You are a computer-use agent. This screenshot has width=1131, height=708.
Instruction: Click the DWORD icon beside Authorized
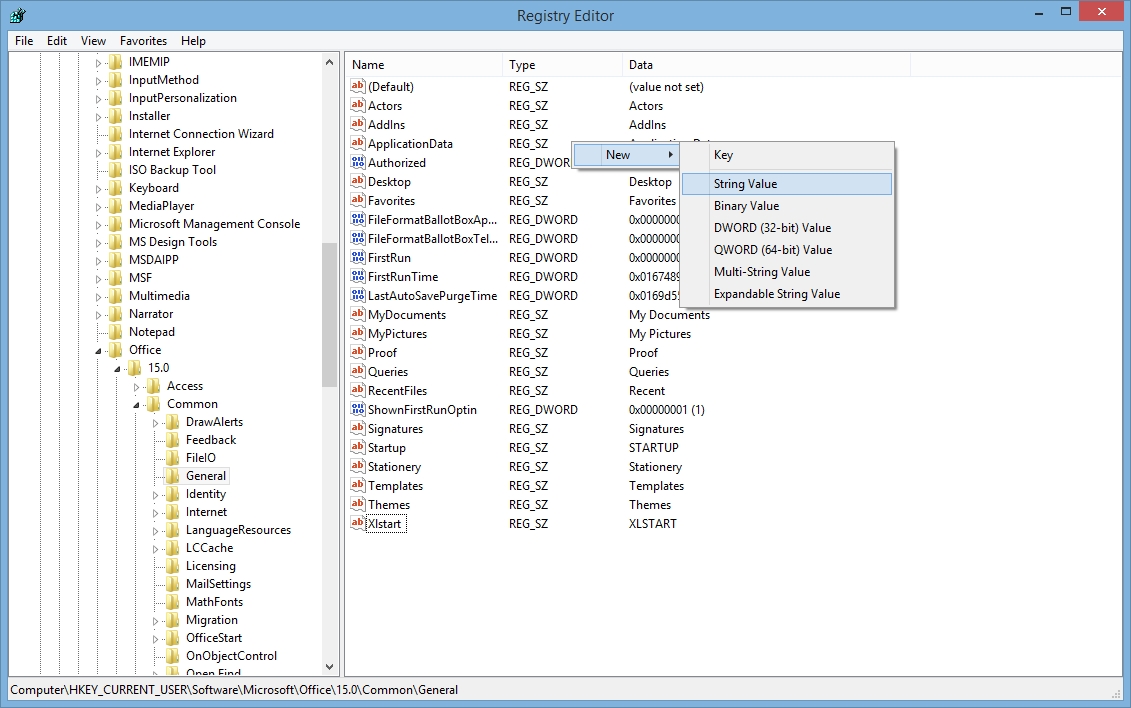(x=358, y=162)
